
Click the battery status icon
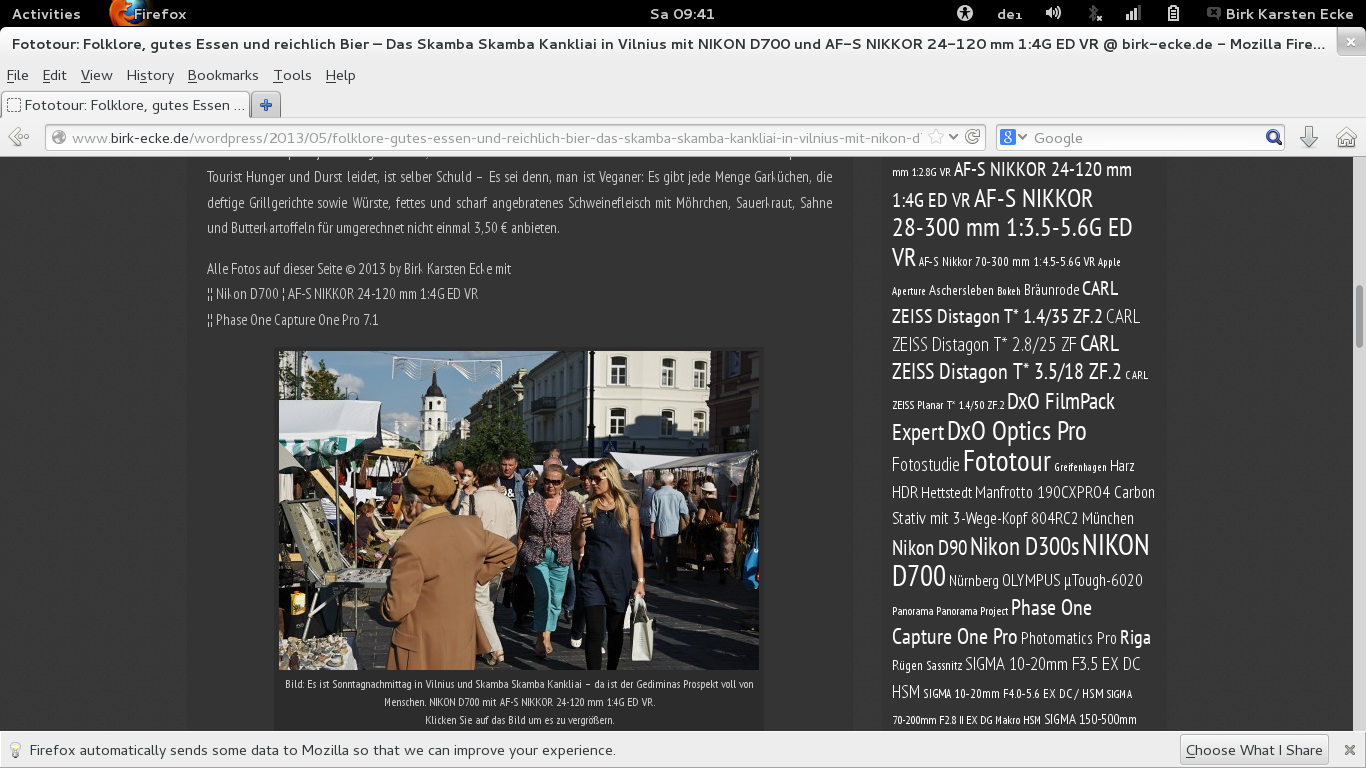pyautogui.click(x=1174, y=14)
